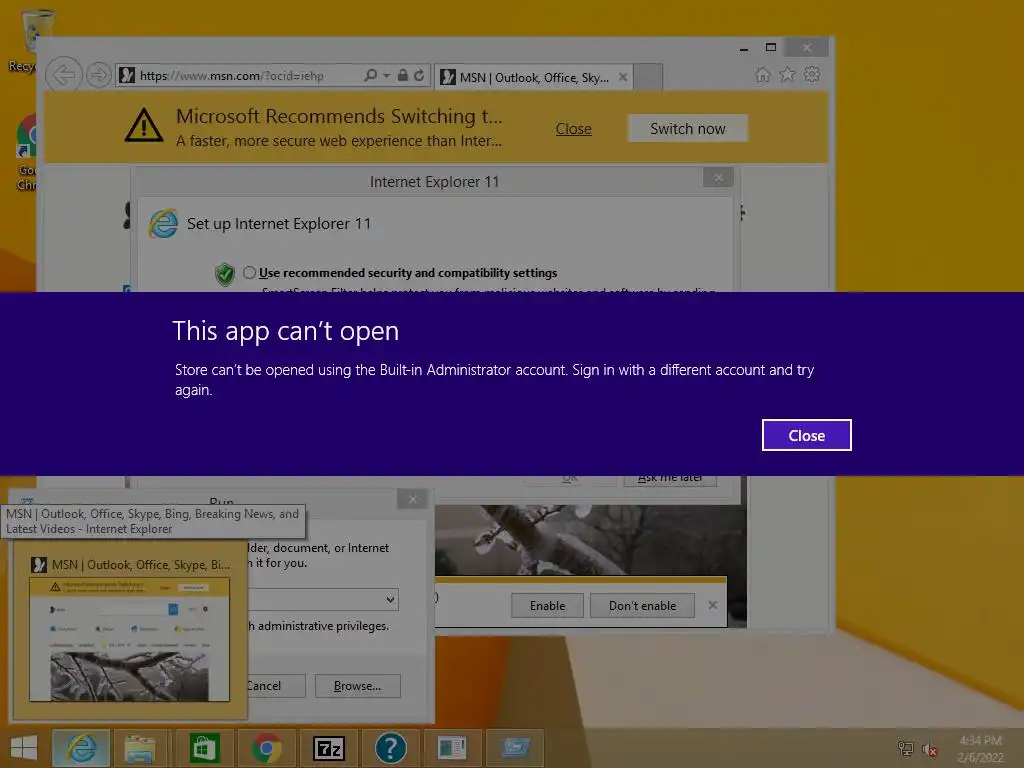1024x768 pixels.
Task: Launch the Store app from taskbar
Action: click(x=204, y=748)
